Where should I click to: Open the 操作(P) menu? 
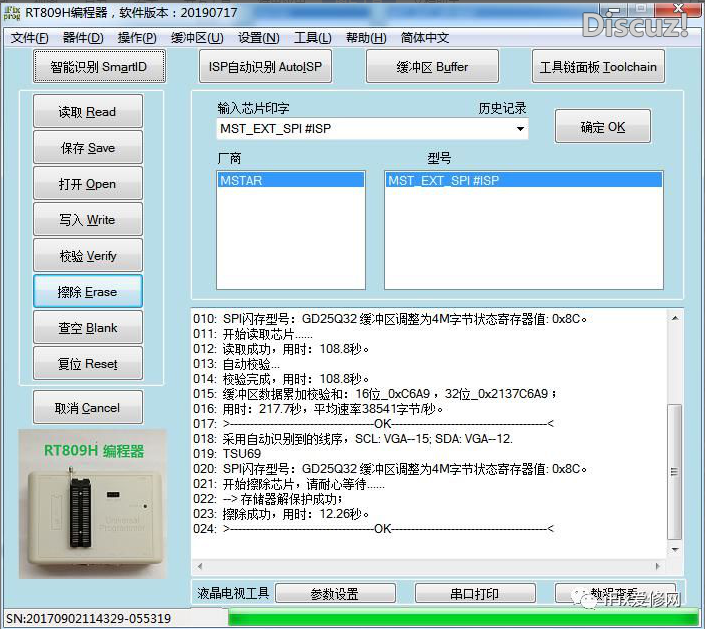click(137, 38)
